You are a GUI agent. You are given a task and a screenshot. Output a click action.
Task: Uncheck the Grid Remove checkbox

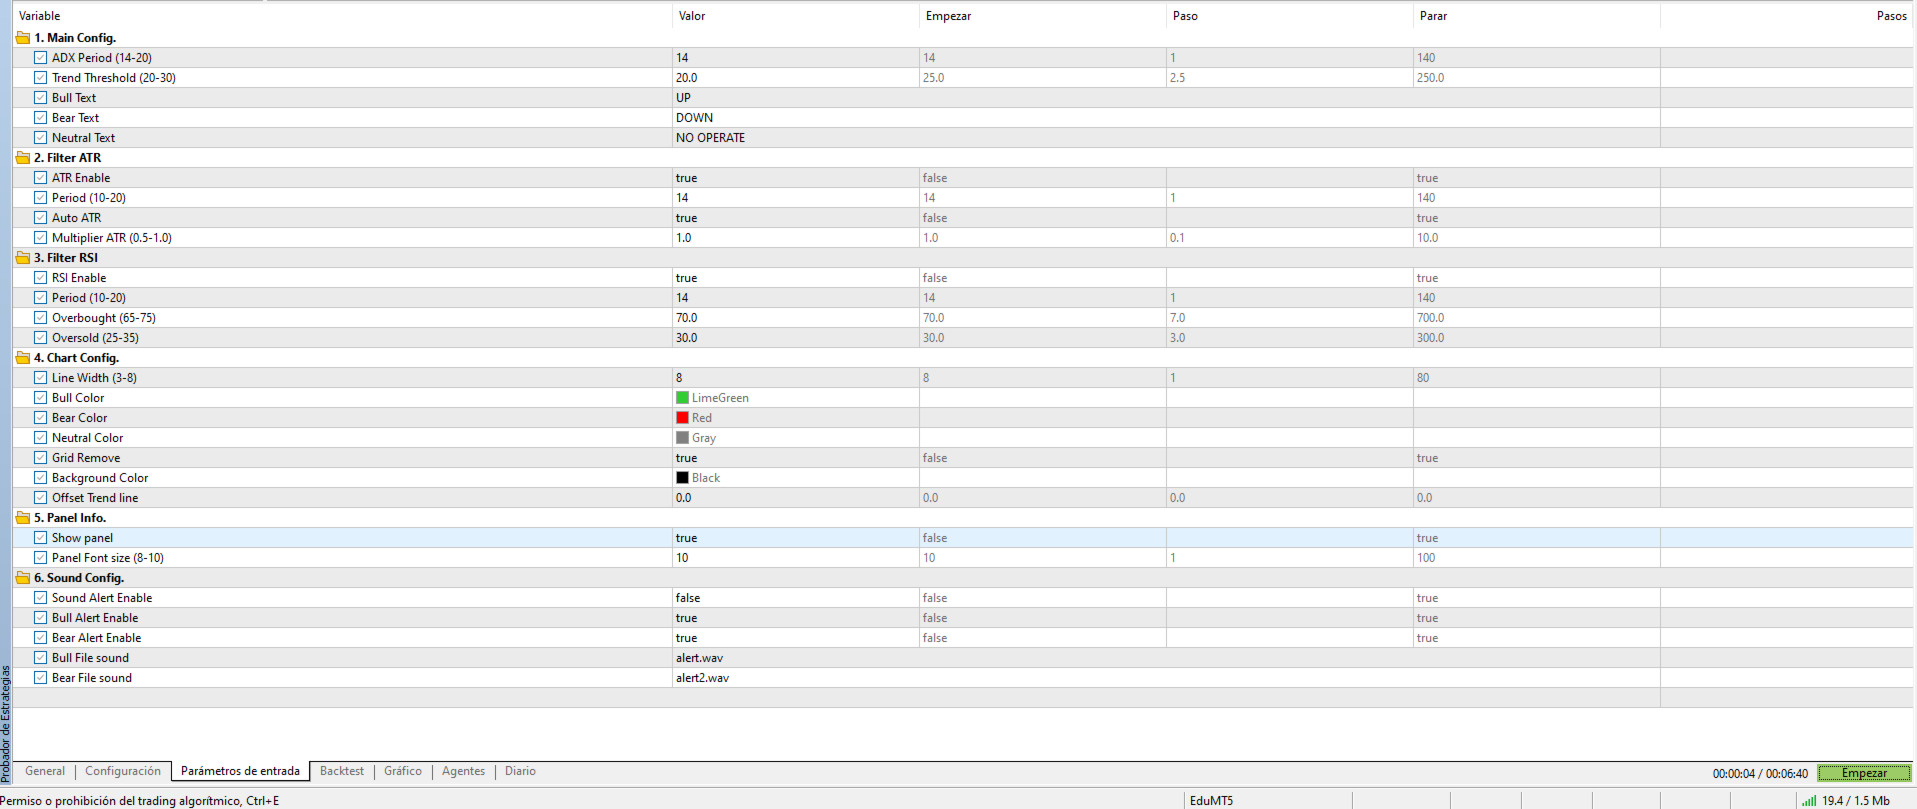[x=41, y=458]
